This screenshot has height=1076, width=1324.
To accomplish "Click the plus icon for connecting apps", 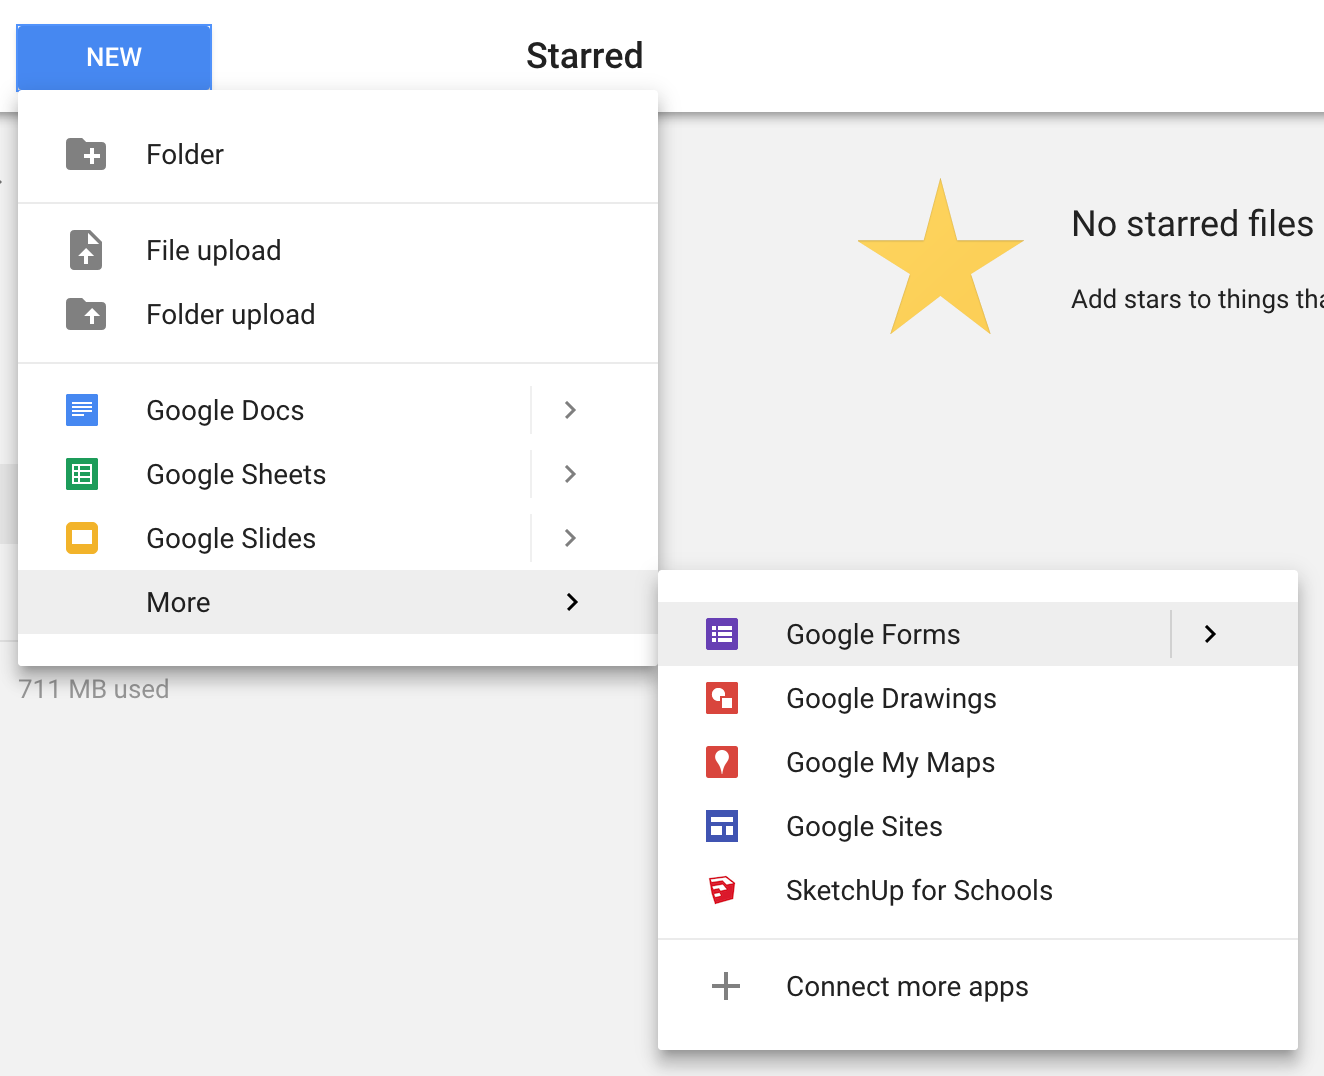I will coord(726,986).
